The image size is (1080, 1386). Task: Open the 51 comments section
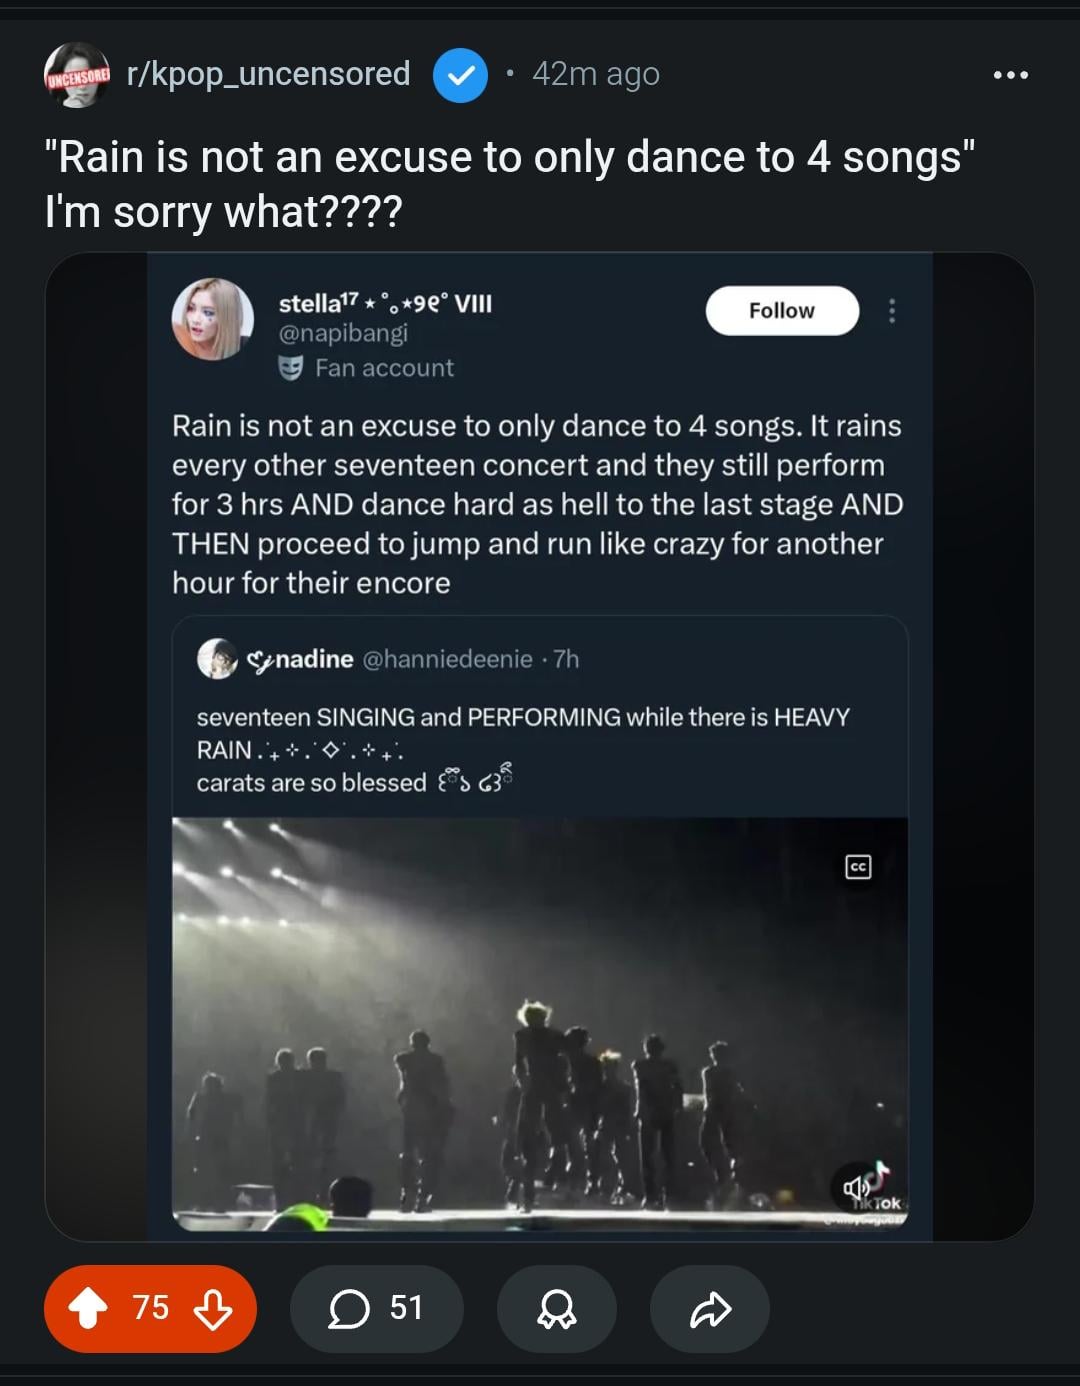click(376, 1308)
